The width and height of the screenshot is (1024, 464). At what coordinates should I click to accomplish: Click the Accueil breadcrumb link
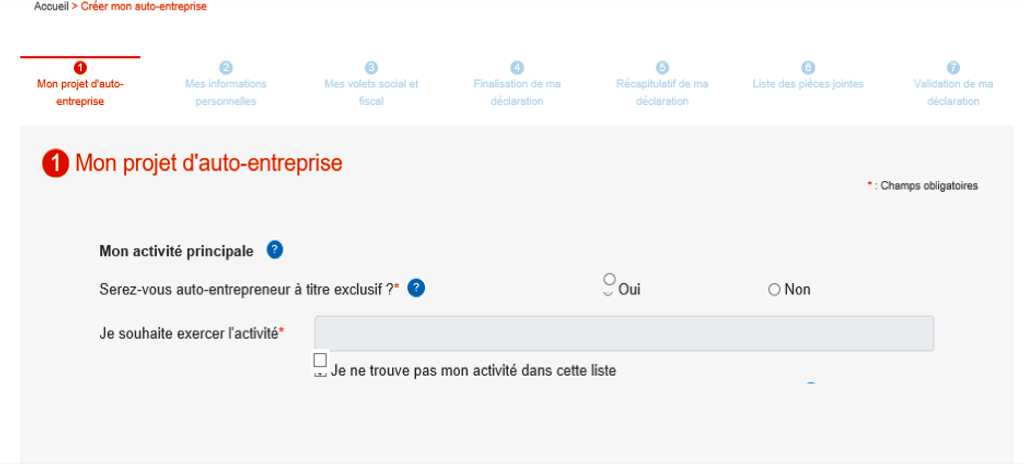click(51, 6)
